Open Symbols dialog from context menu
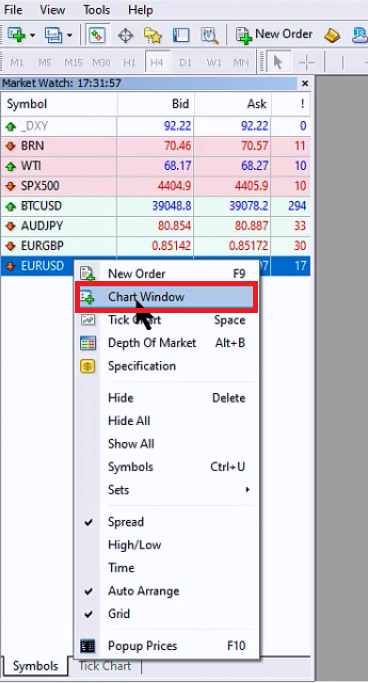The height and width of the screenshot is (683, 368). pyautogui.click(x=167, y=467)
